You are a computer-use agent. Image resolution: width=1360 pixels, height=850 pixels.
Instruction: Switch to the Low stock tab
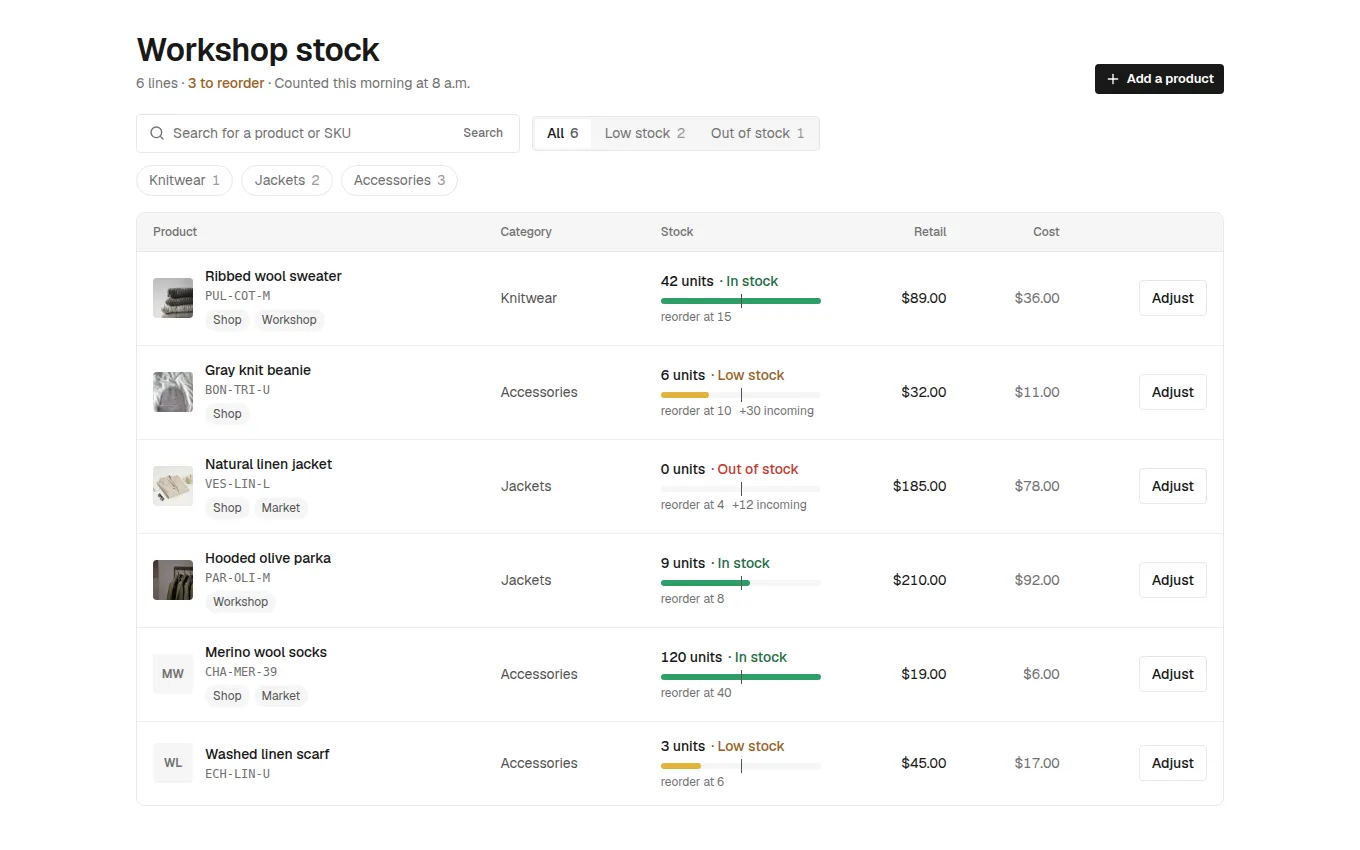click(x=645, y=133)
